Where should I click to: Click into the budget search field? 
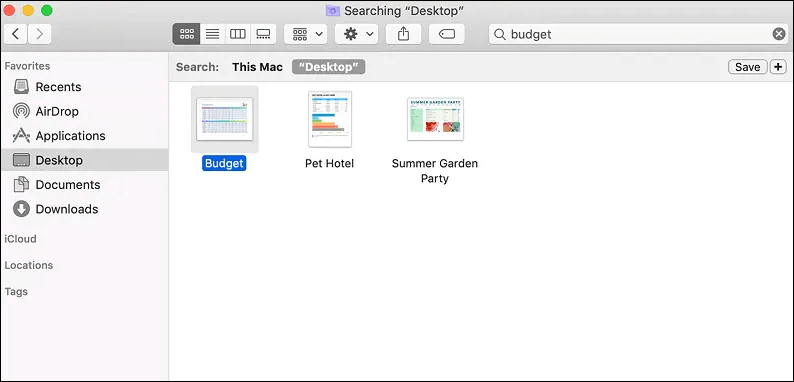(638, 34)
